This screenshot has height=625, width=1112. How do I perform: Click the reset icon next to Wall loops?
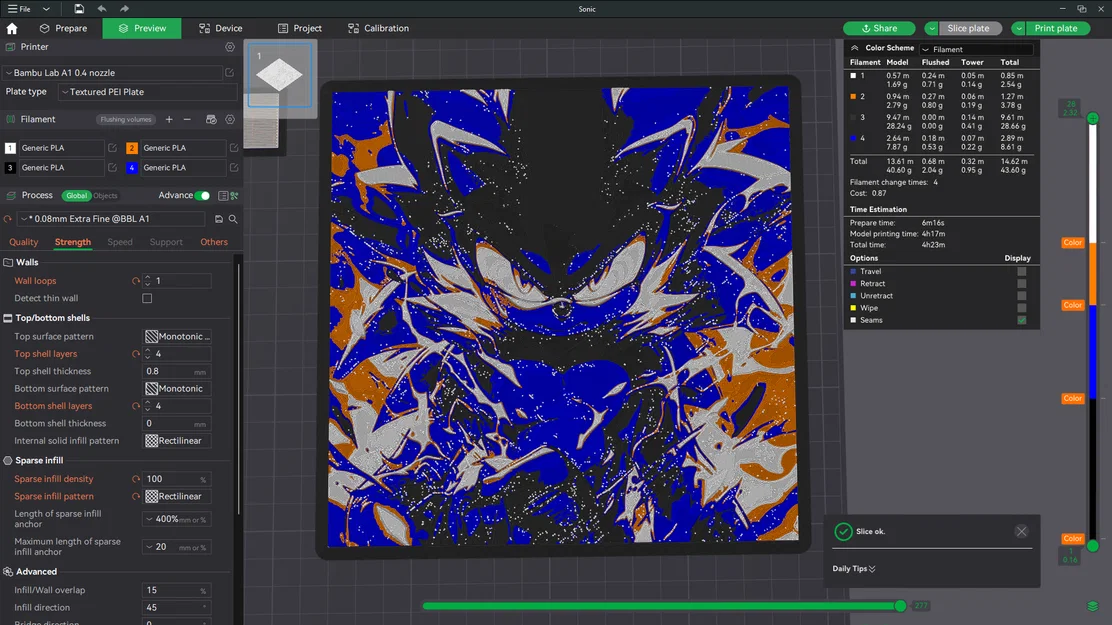[x=138, y=281]
